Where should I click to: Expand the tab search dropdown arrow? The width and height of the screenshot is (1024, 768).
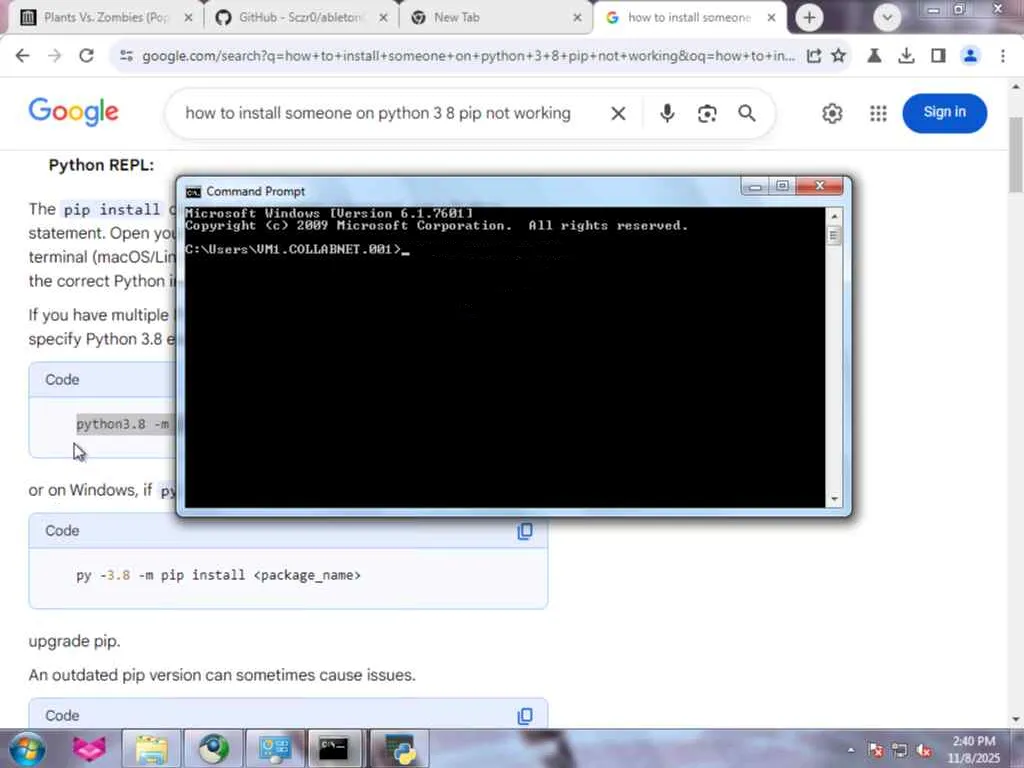(887, 18)
